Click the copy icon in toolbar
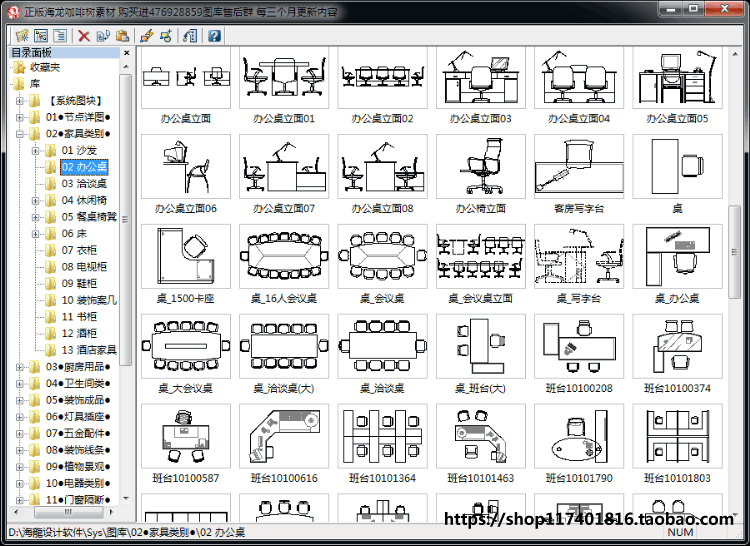Screen dimensions: 750x546 pos(103,36)
